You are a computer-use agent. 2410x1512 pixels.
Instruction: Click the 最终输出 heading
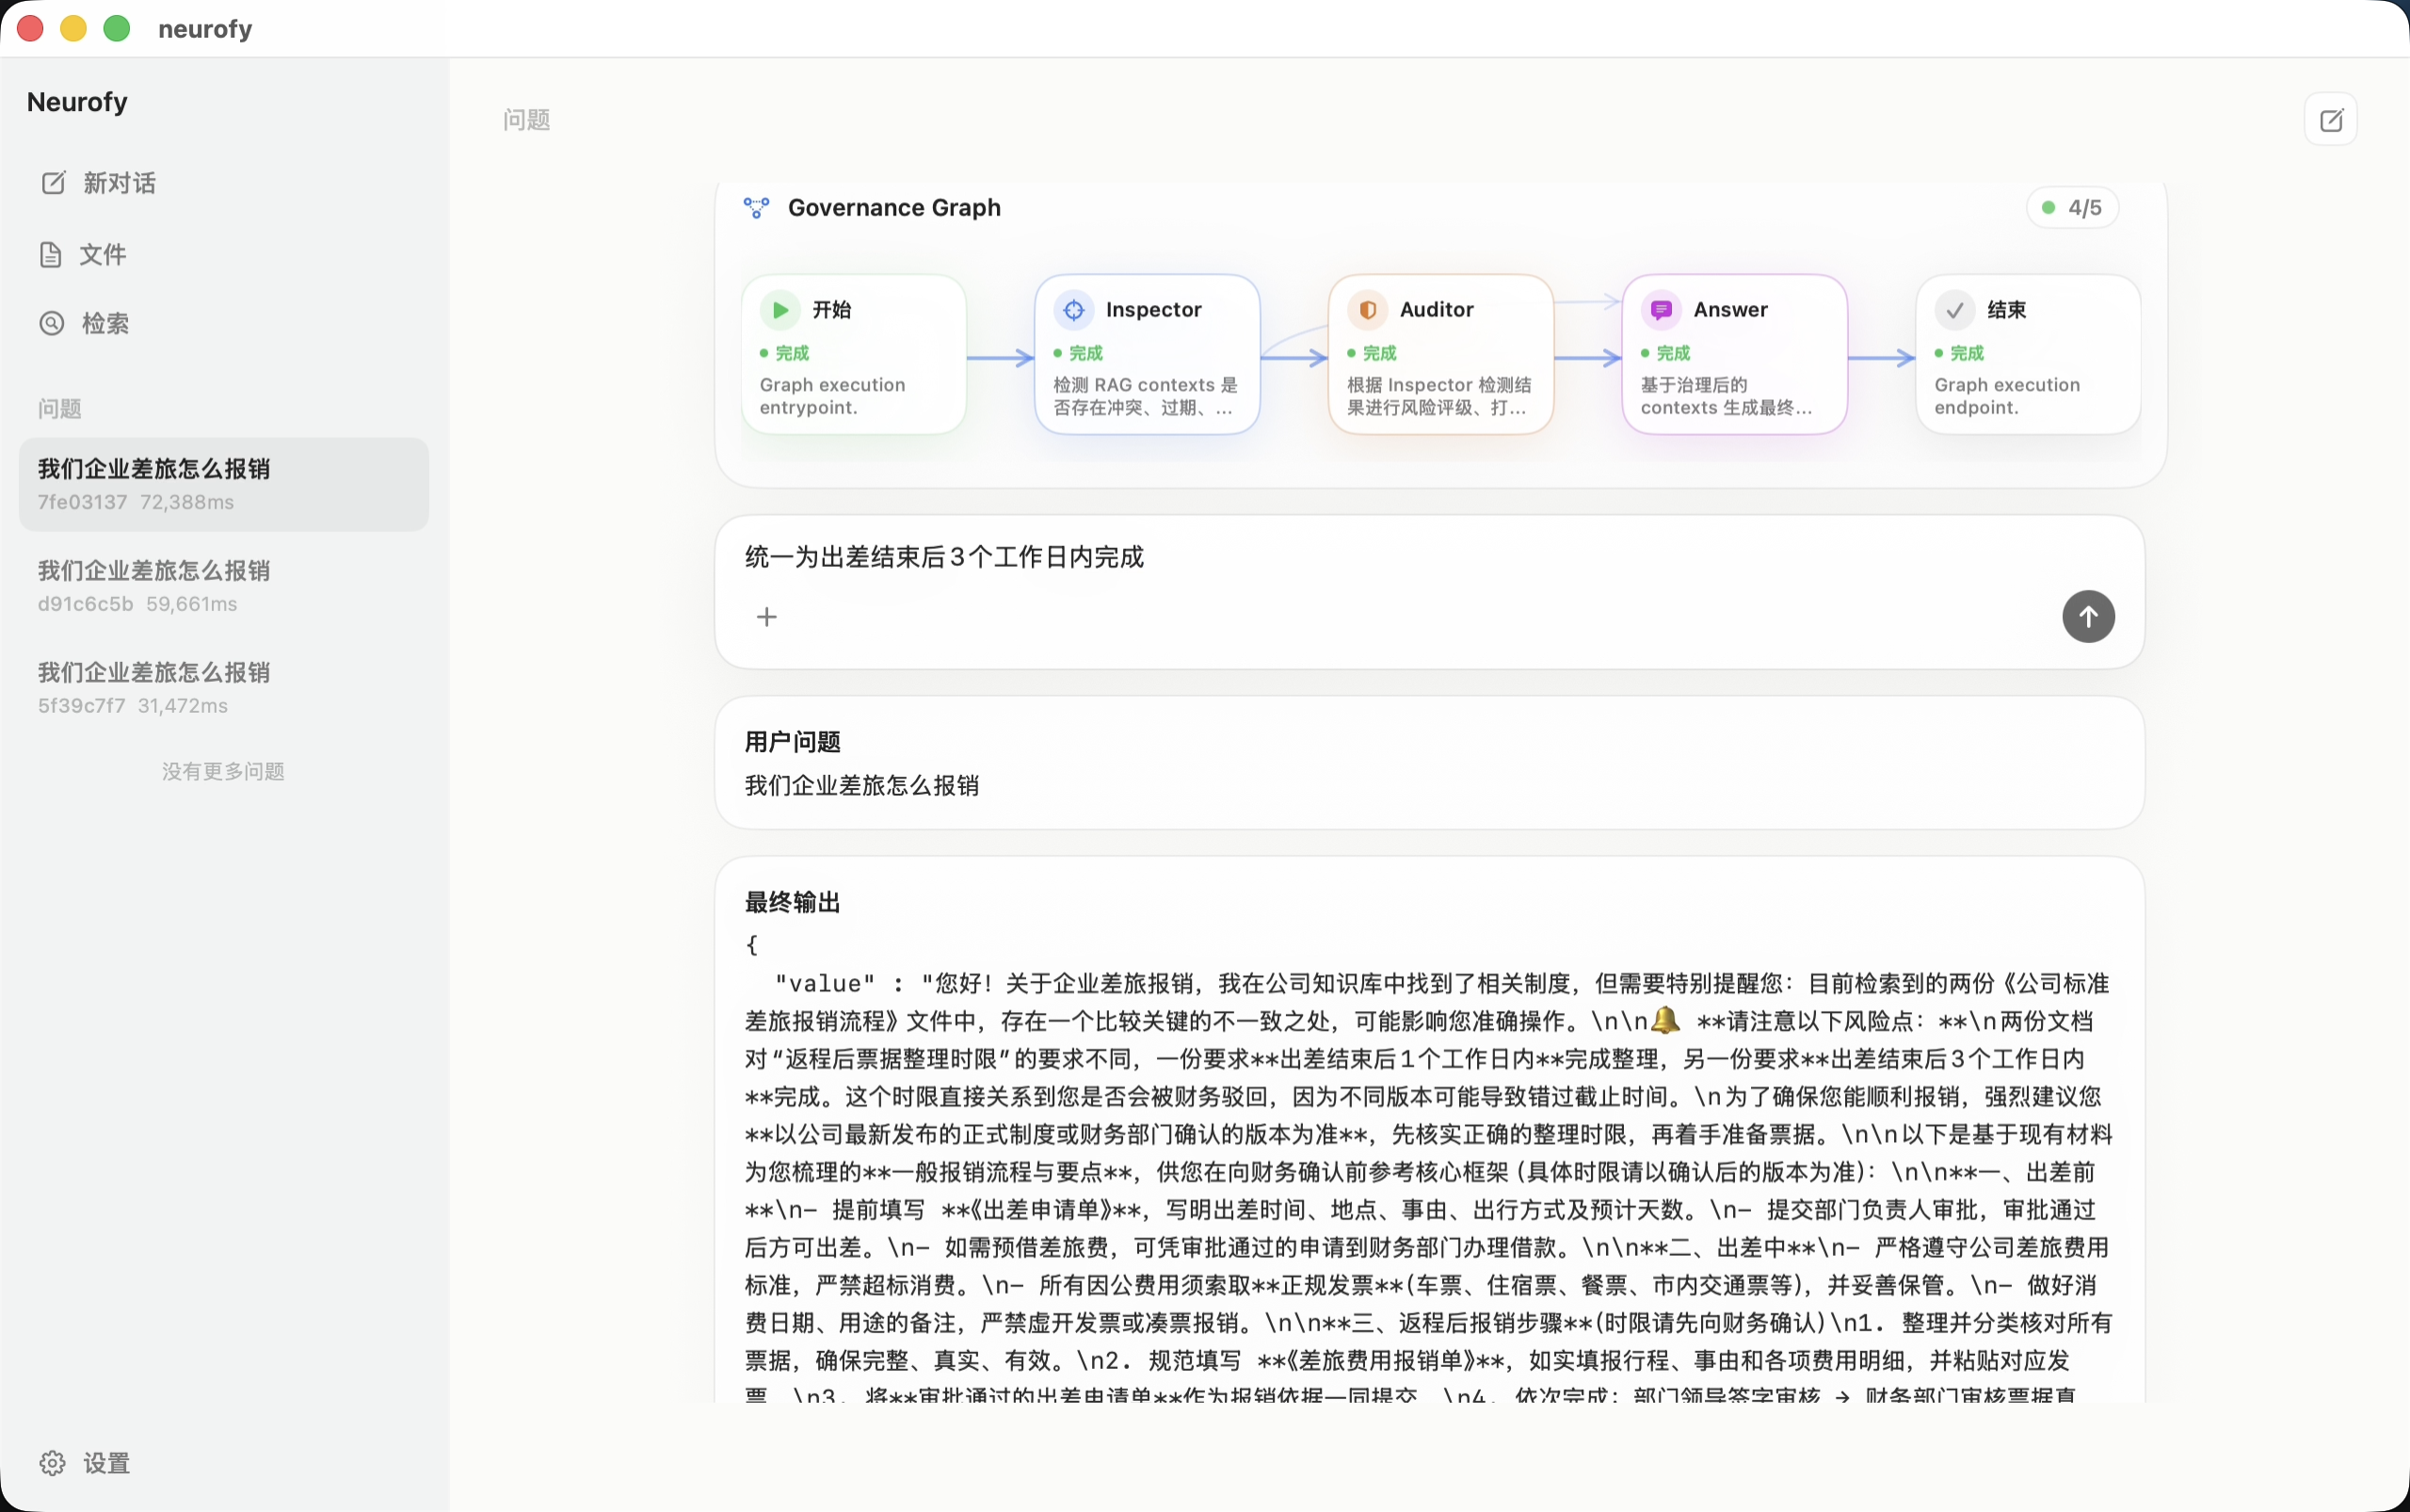(793, 903)
